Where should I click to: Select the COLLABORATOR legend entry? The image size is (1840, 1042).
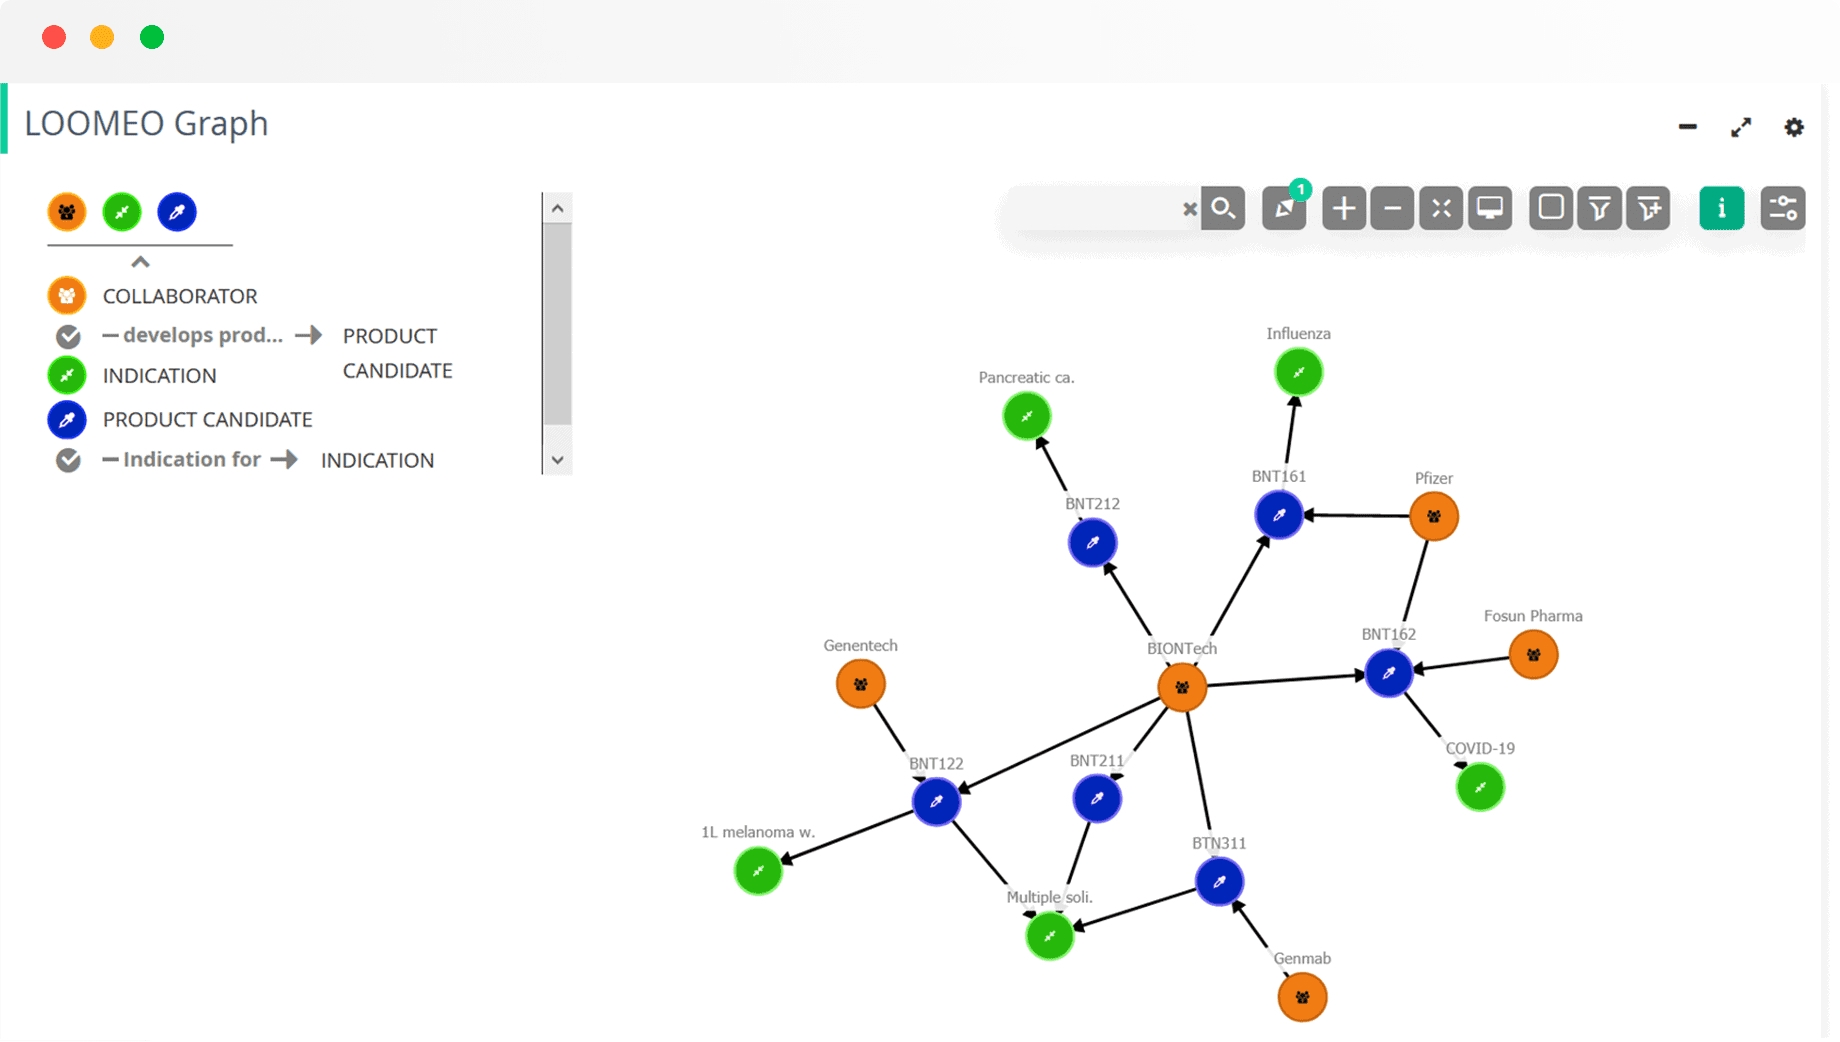click(180, 296)
